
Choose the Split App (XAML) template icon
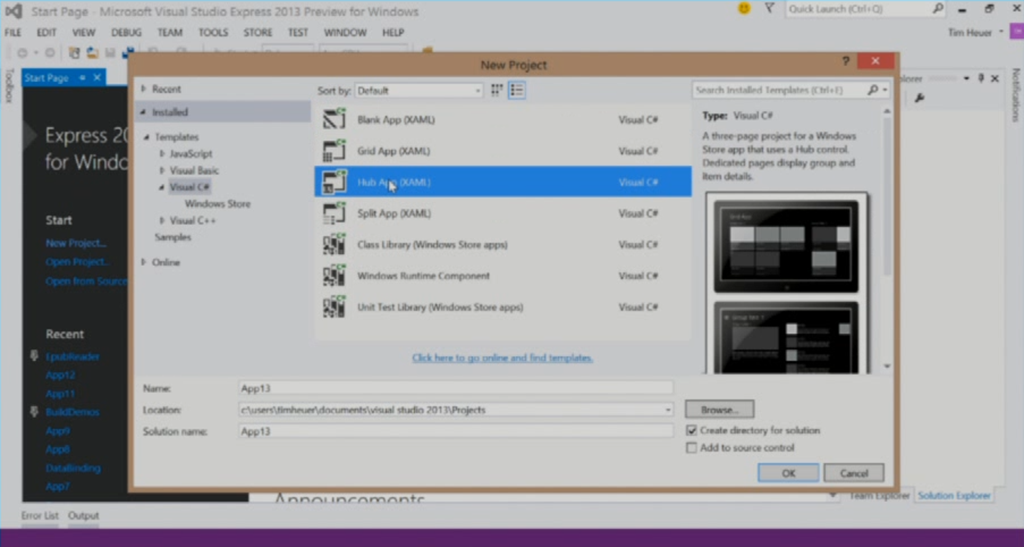click(334, 213)
